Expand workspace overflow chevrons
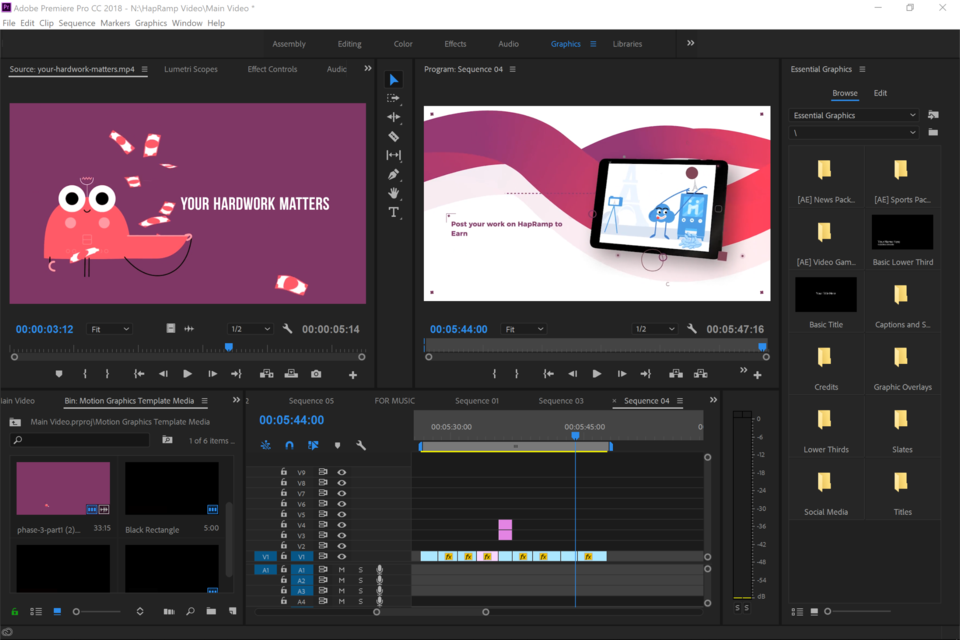Screen dimensions: 960x640 691,43
